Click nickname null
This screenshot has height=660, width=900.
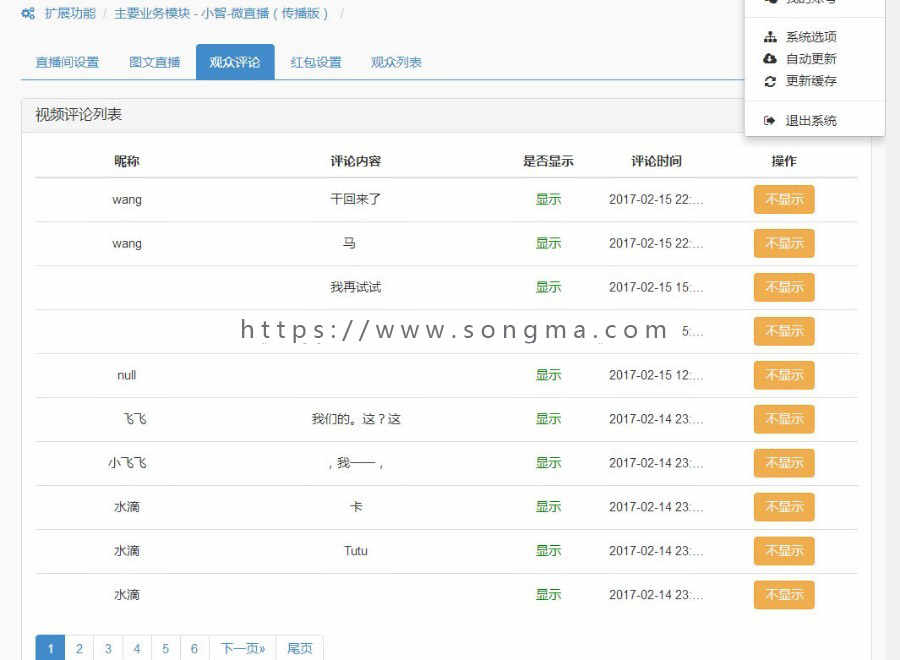coord(127,375)
